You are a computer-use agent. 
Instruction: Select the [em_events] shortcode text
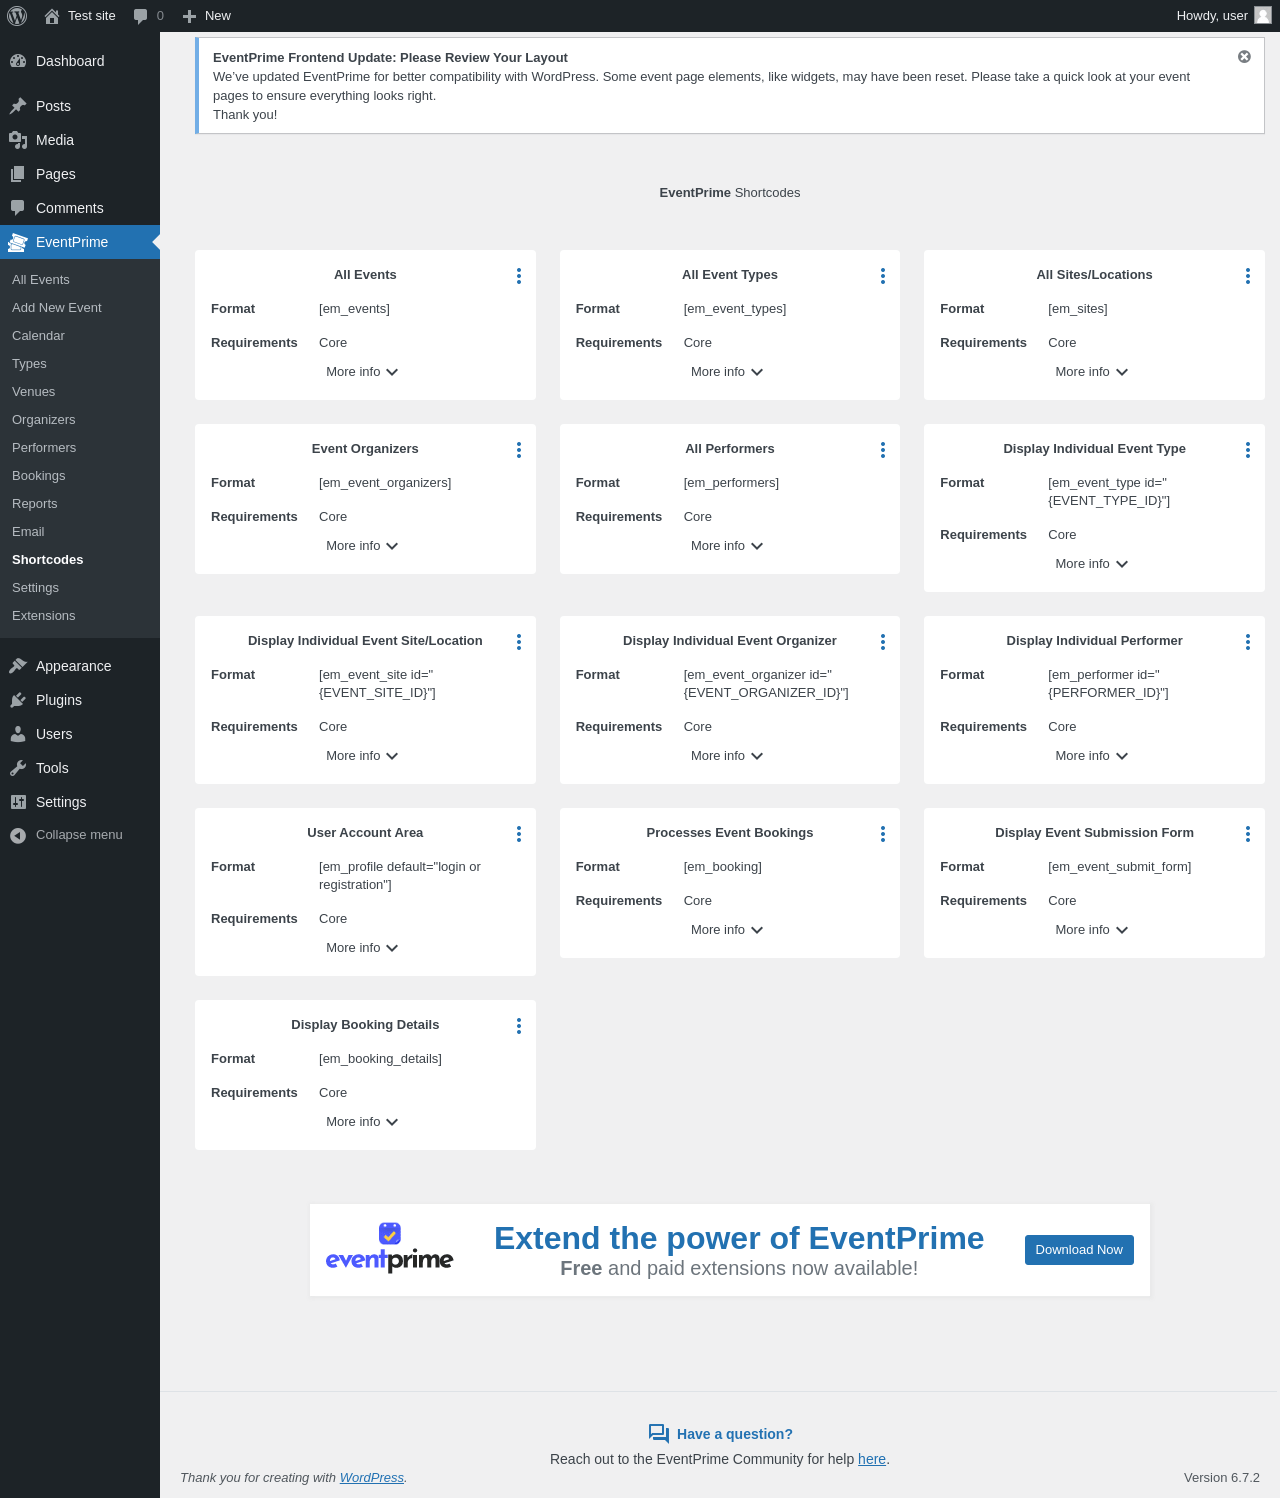354,309
